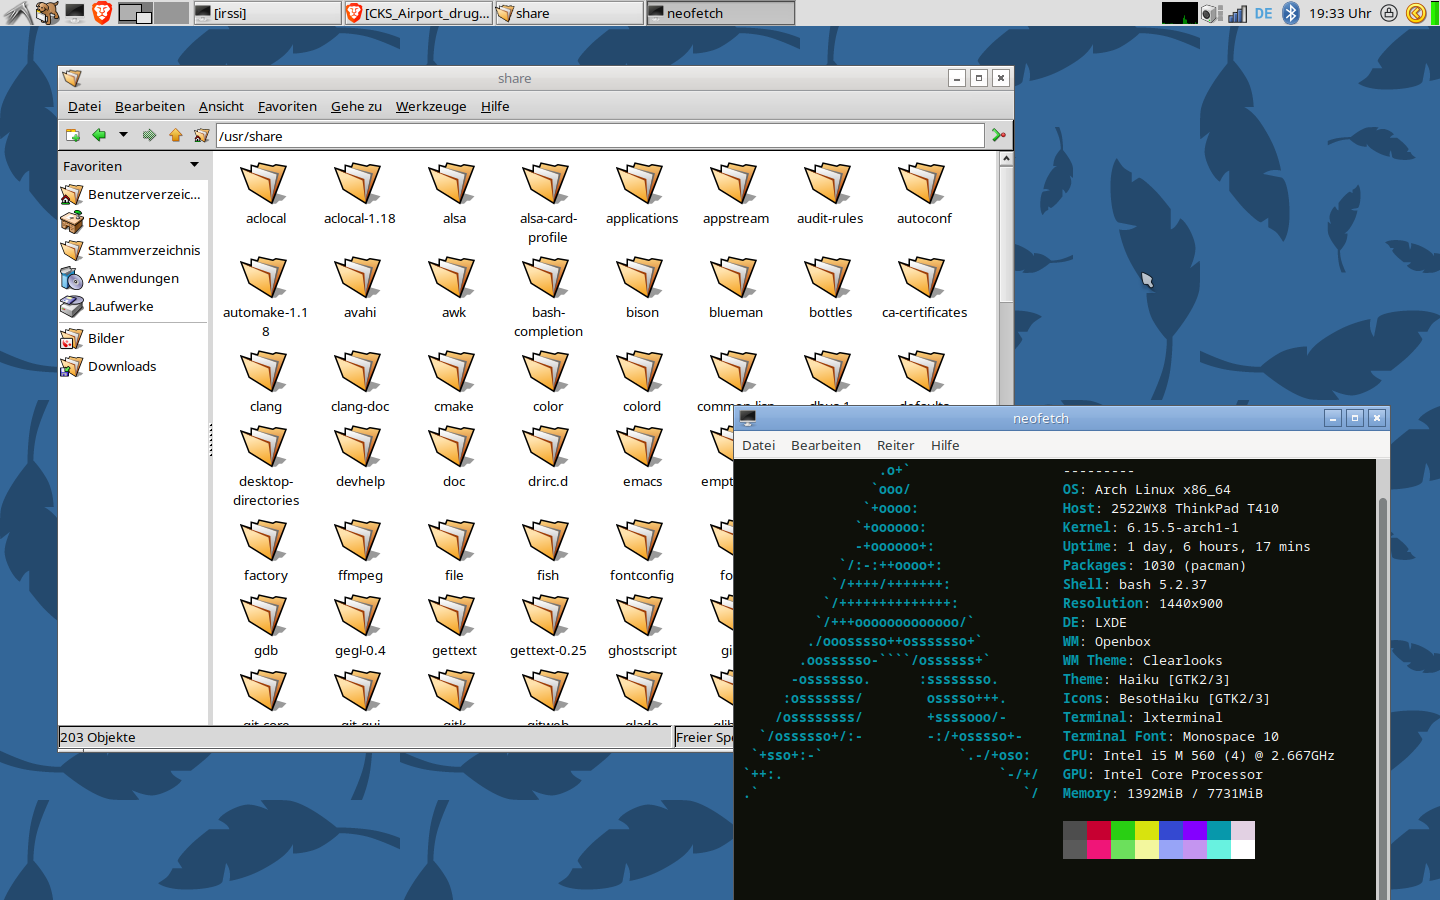1440x900 pixels.
Task: Click the red color block in neofetch
Action: pos(1098,831)
